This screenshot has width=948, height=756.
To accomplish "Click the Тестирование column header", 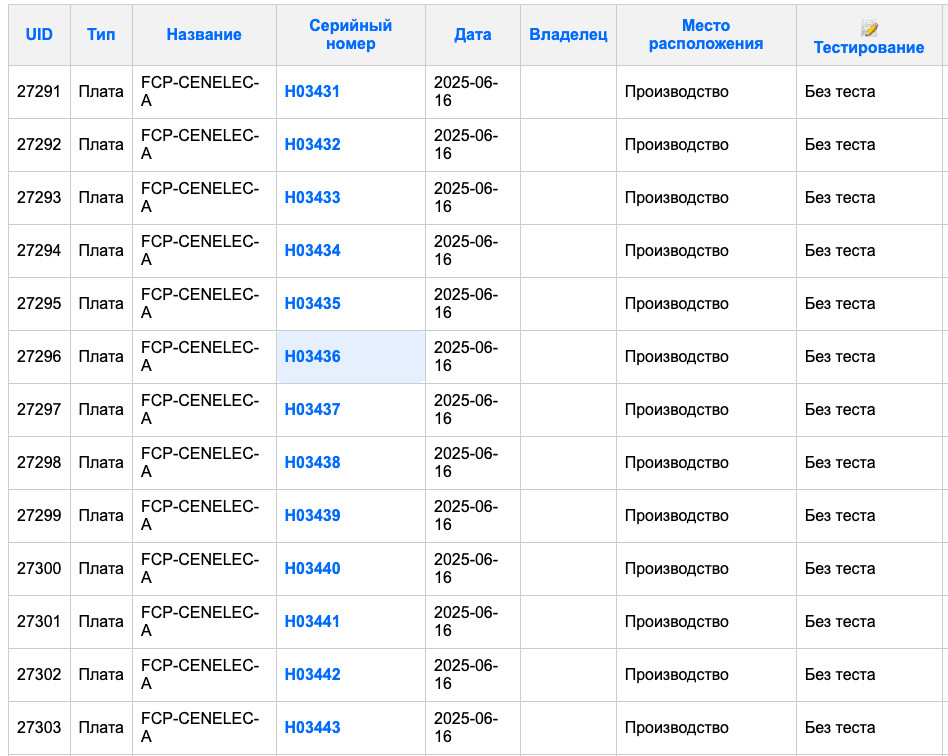I will point(869,47).
